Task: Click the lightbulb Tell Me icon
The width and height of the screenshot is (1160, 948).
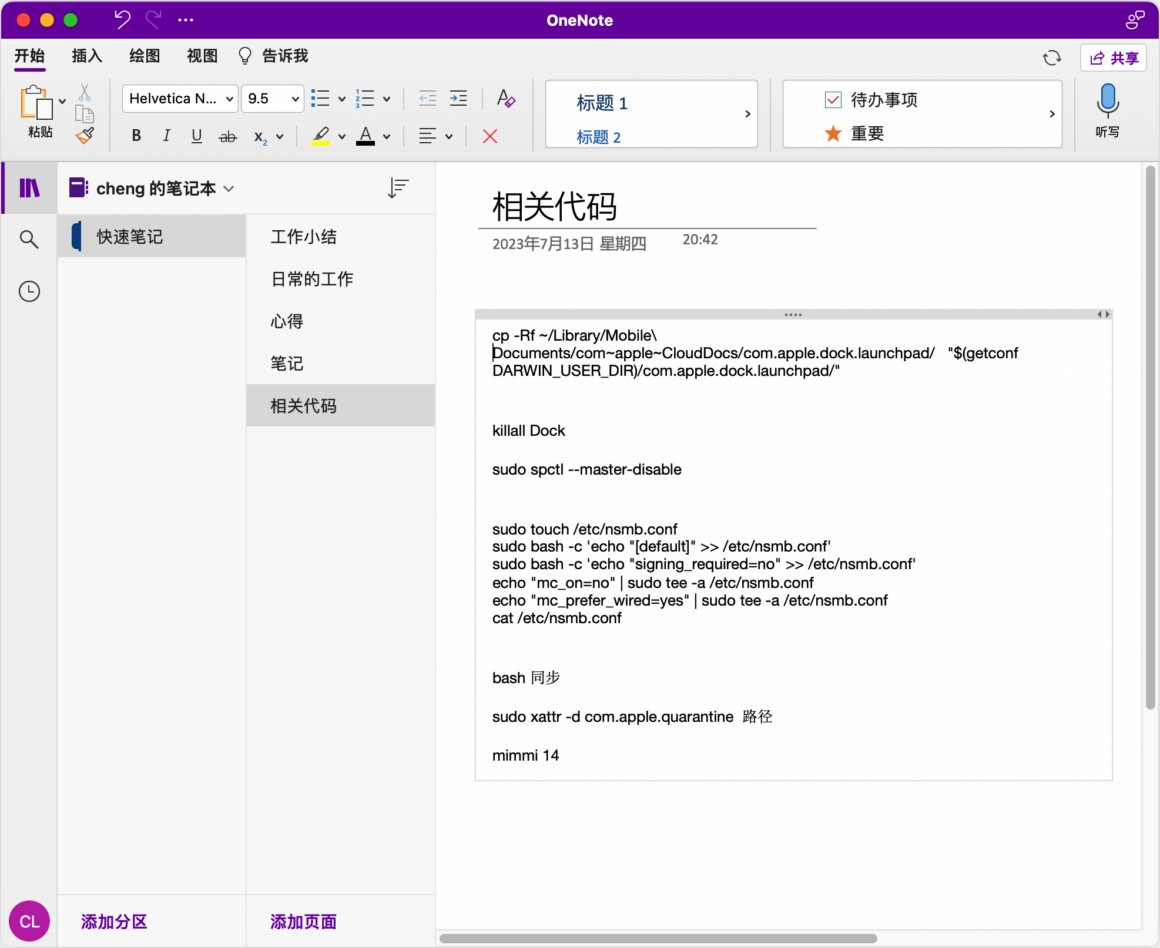Action: point(245,56)
